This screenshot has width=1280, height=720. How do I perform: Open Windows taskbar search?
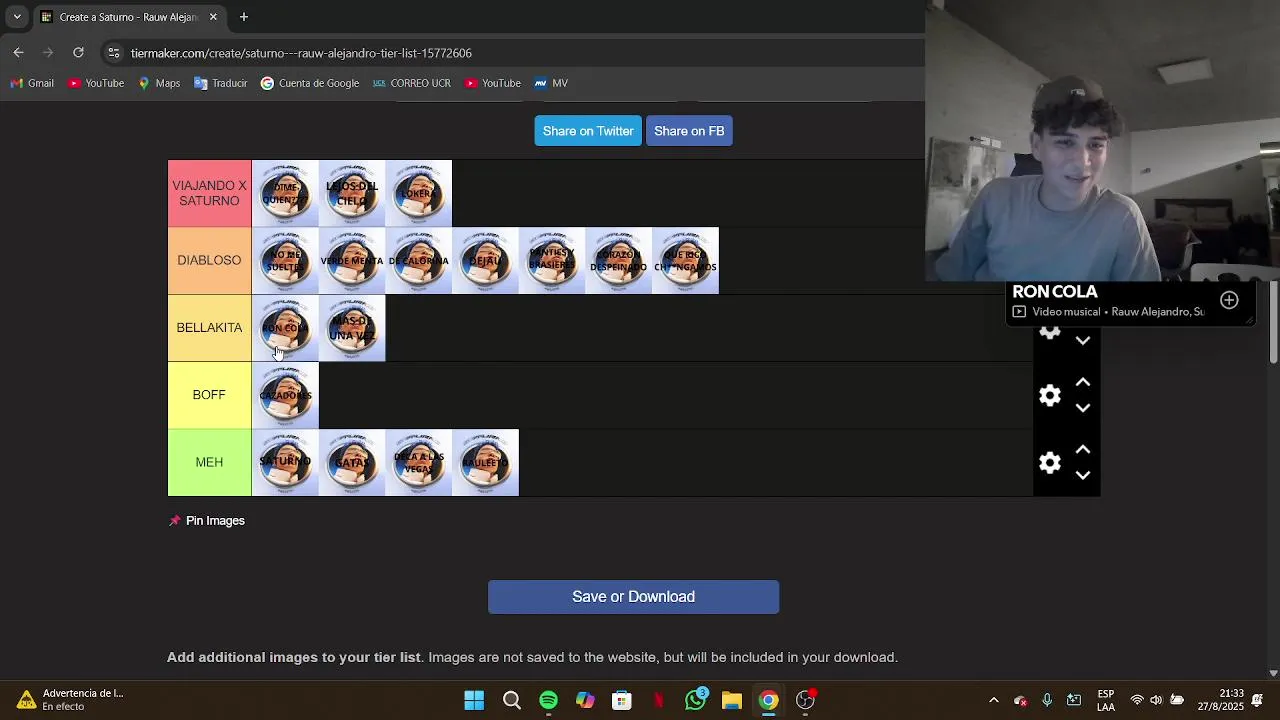point(511,700)
